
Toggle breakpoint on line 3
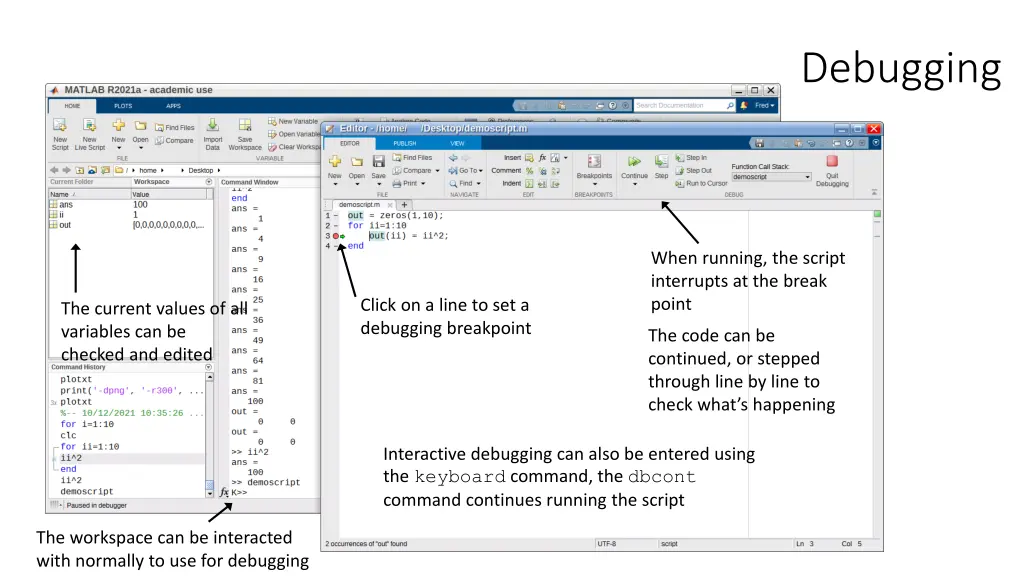(336, 236)
